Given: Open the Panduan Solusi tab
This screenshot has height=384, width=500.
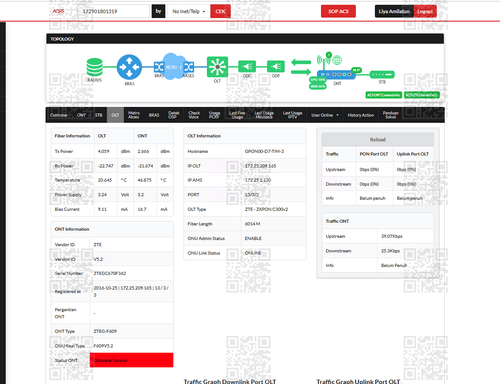Looking at the screenshot, I should click(x=391, y=115).
